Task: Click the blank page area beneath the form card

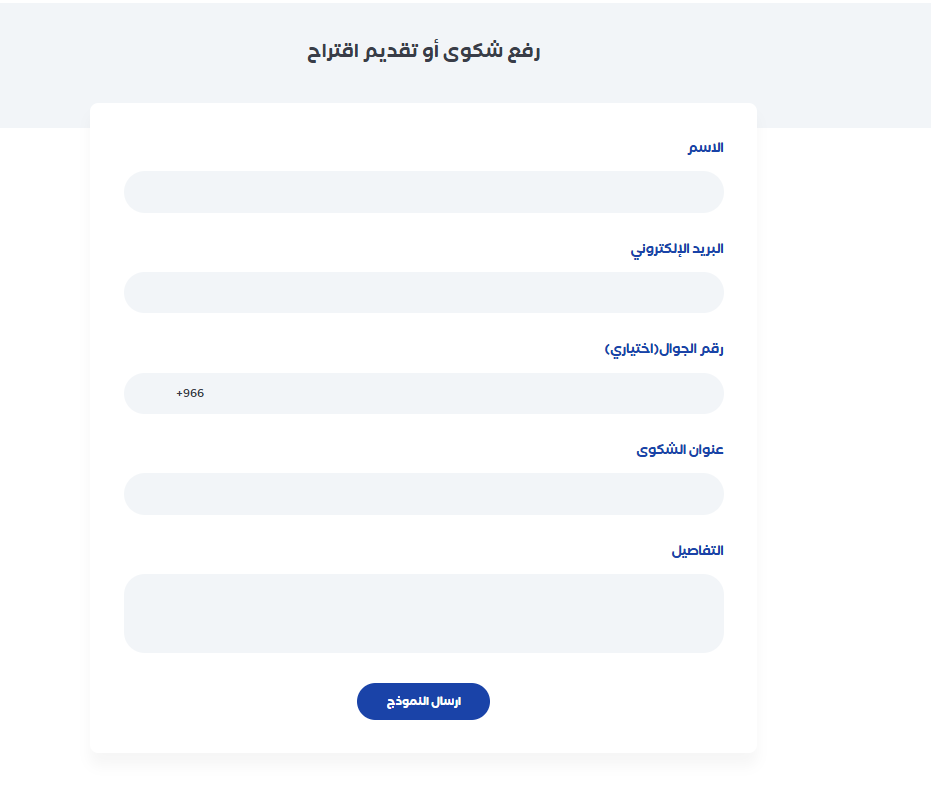Action: 423,785
